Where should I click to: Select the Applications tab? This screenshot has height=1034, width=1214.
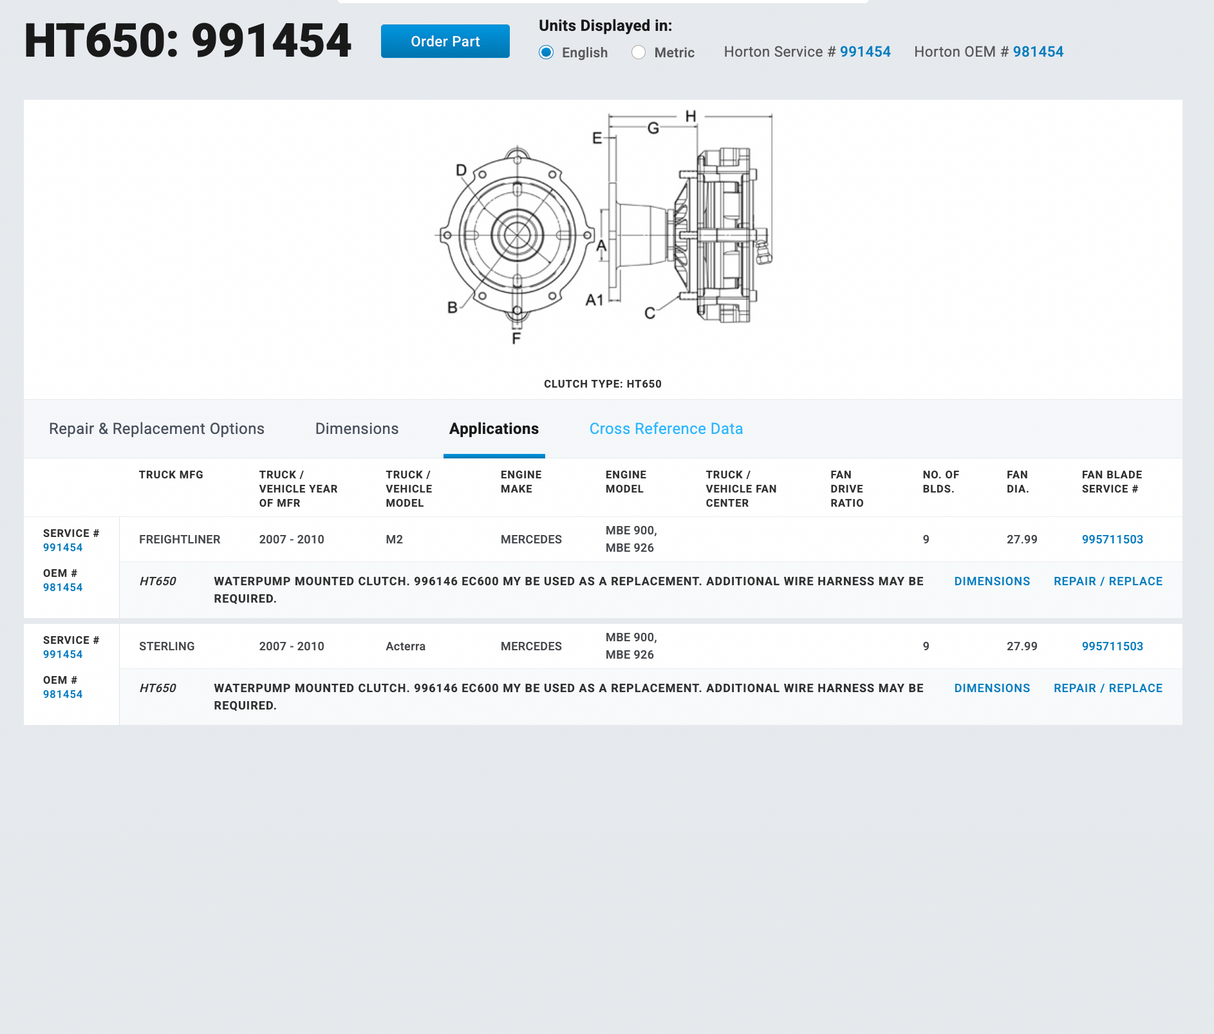(494, 429)
